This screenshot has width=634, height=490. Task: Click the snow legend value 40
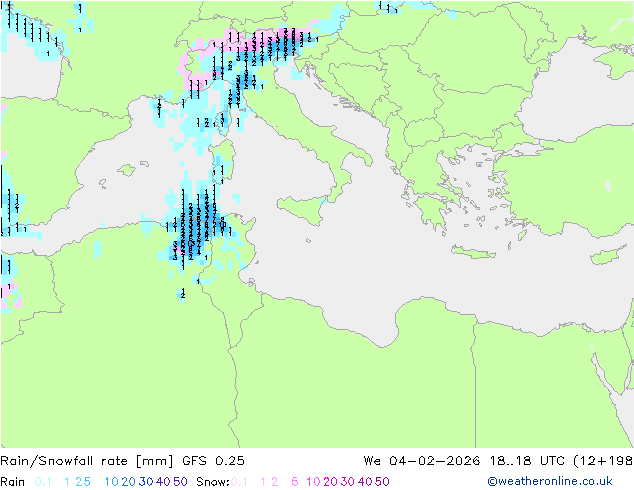[365, 482]
